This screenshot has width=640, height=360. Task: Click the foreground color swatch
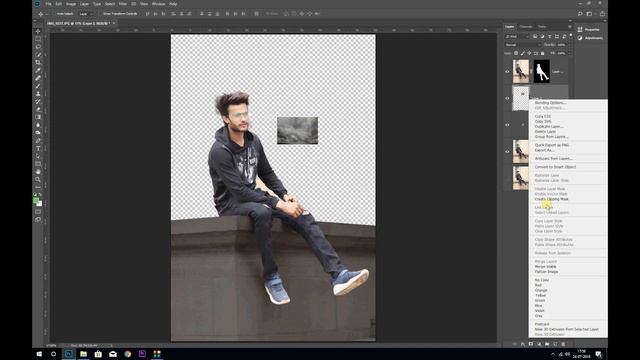point(36,200)
